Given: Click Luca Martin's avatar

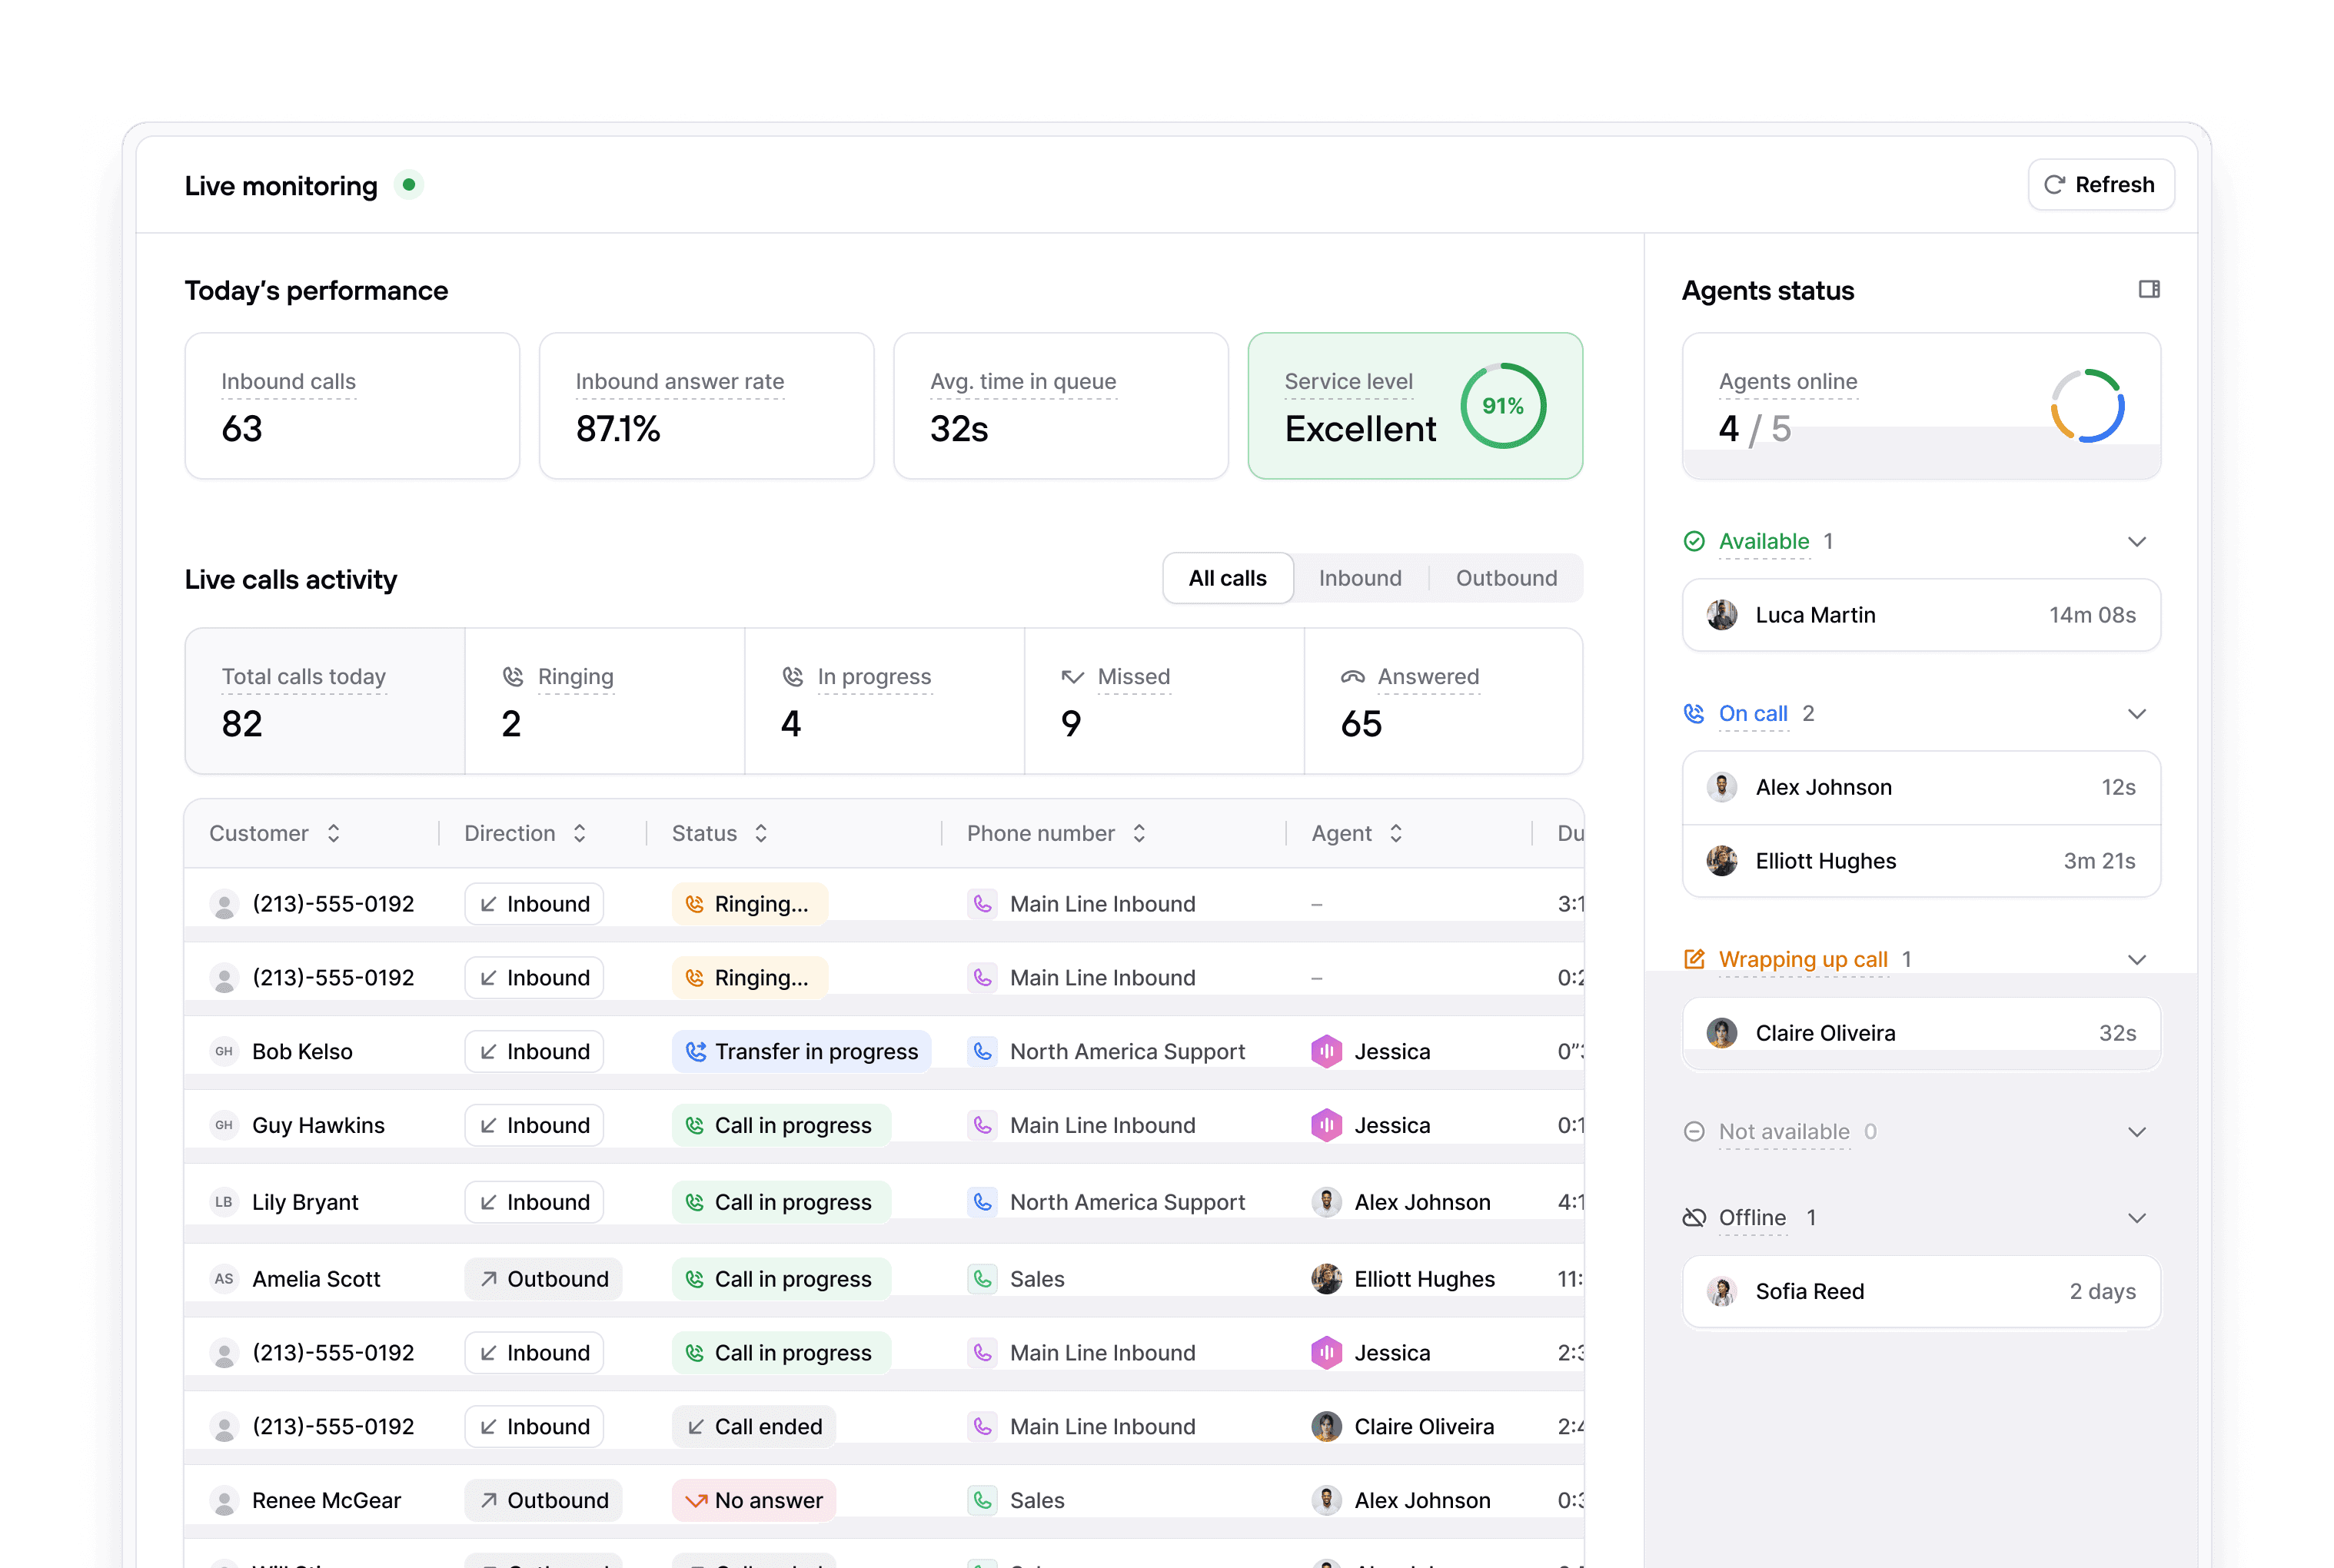Looking at the screenshot, I should pyautogui.click(x=1721, y=615).
